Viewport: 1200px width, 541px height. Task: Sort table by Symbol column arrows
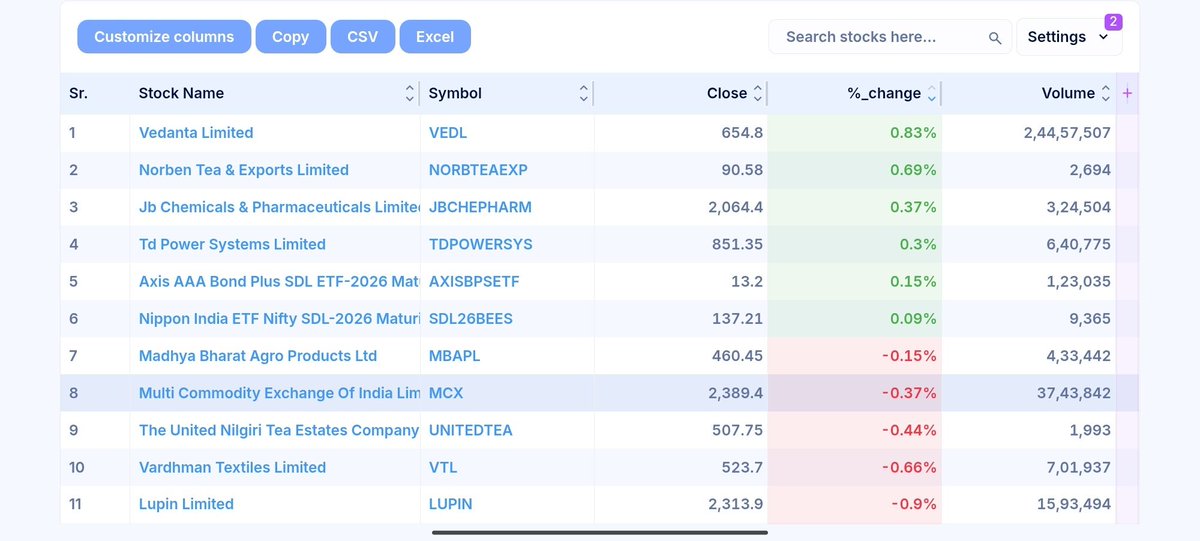(584, 93)
